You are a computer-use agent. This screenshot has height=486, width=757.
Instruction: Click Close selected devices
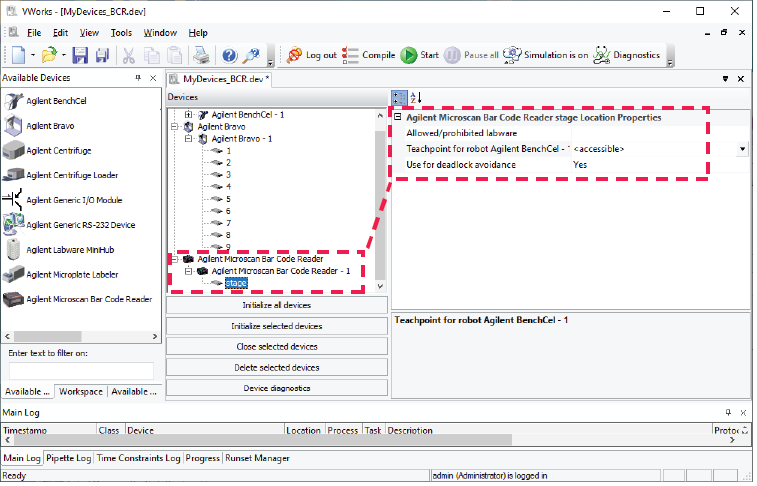pos(277,347)
